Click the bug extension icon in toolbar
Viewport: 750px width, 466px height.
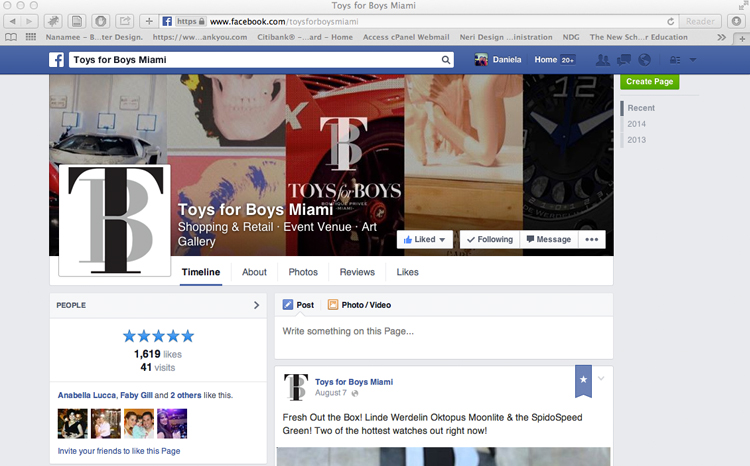click(x=53, y=21)
